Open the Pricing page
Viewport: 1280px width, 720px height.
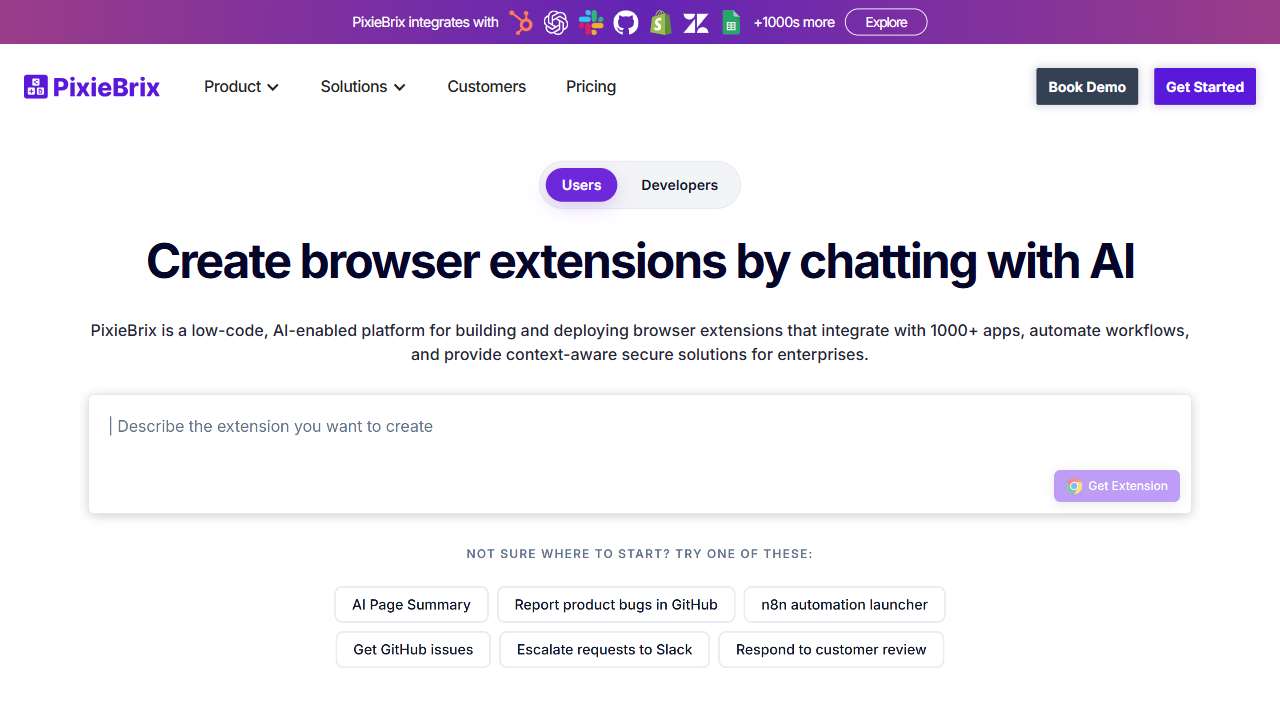[591, 87]
